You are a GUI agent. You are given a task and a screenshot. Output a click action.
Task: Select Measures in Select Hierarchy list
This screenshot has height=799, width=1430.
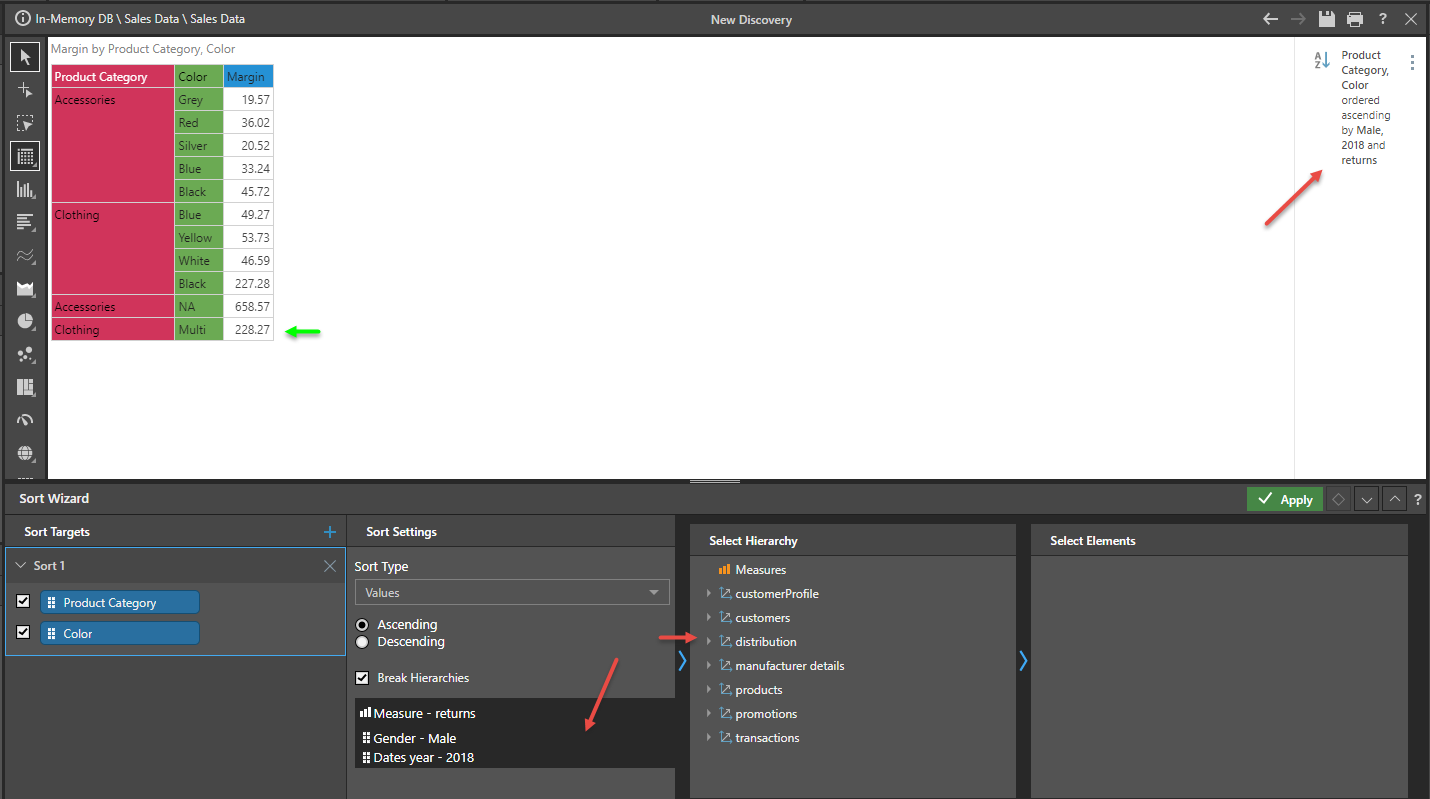(x=760, y=570)
